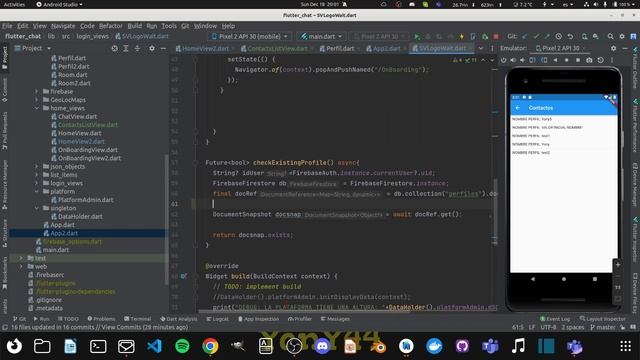
Task: Collapse the home_views folder
Action: point(36,108)
